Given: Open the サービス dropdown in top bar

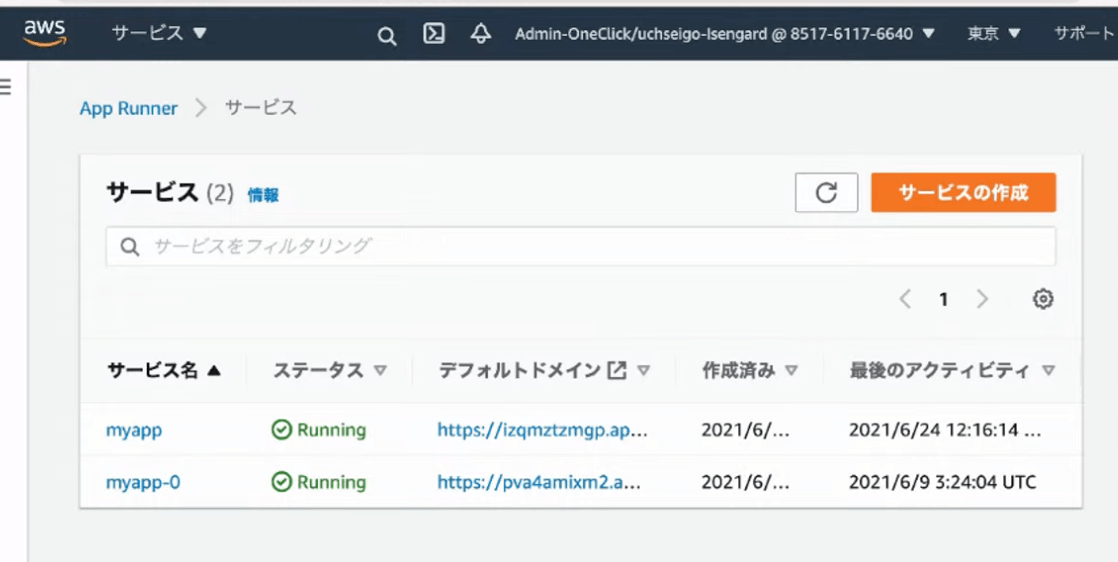Looking at the screenshot, I should pos(159,33).
